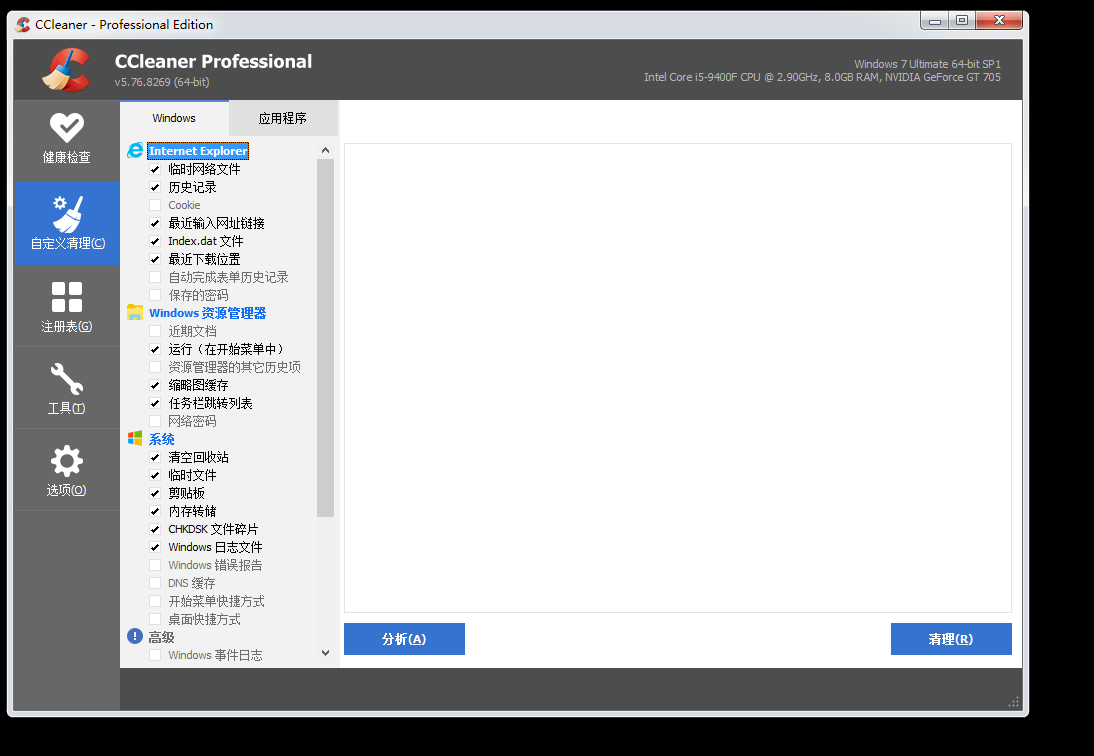The width and height of the screenshot is (1094, 756).
Task: Click the Windows 资源管理器 folder icon
Action: (135, 313)
